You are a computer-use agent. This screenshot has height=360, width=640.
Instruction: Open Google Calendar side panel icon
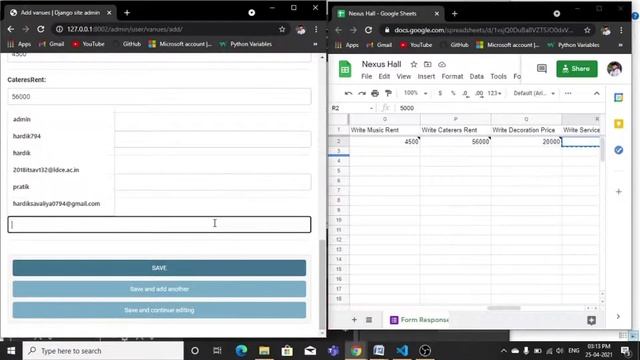coord(619,98)
